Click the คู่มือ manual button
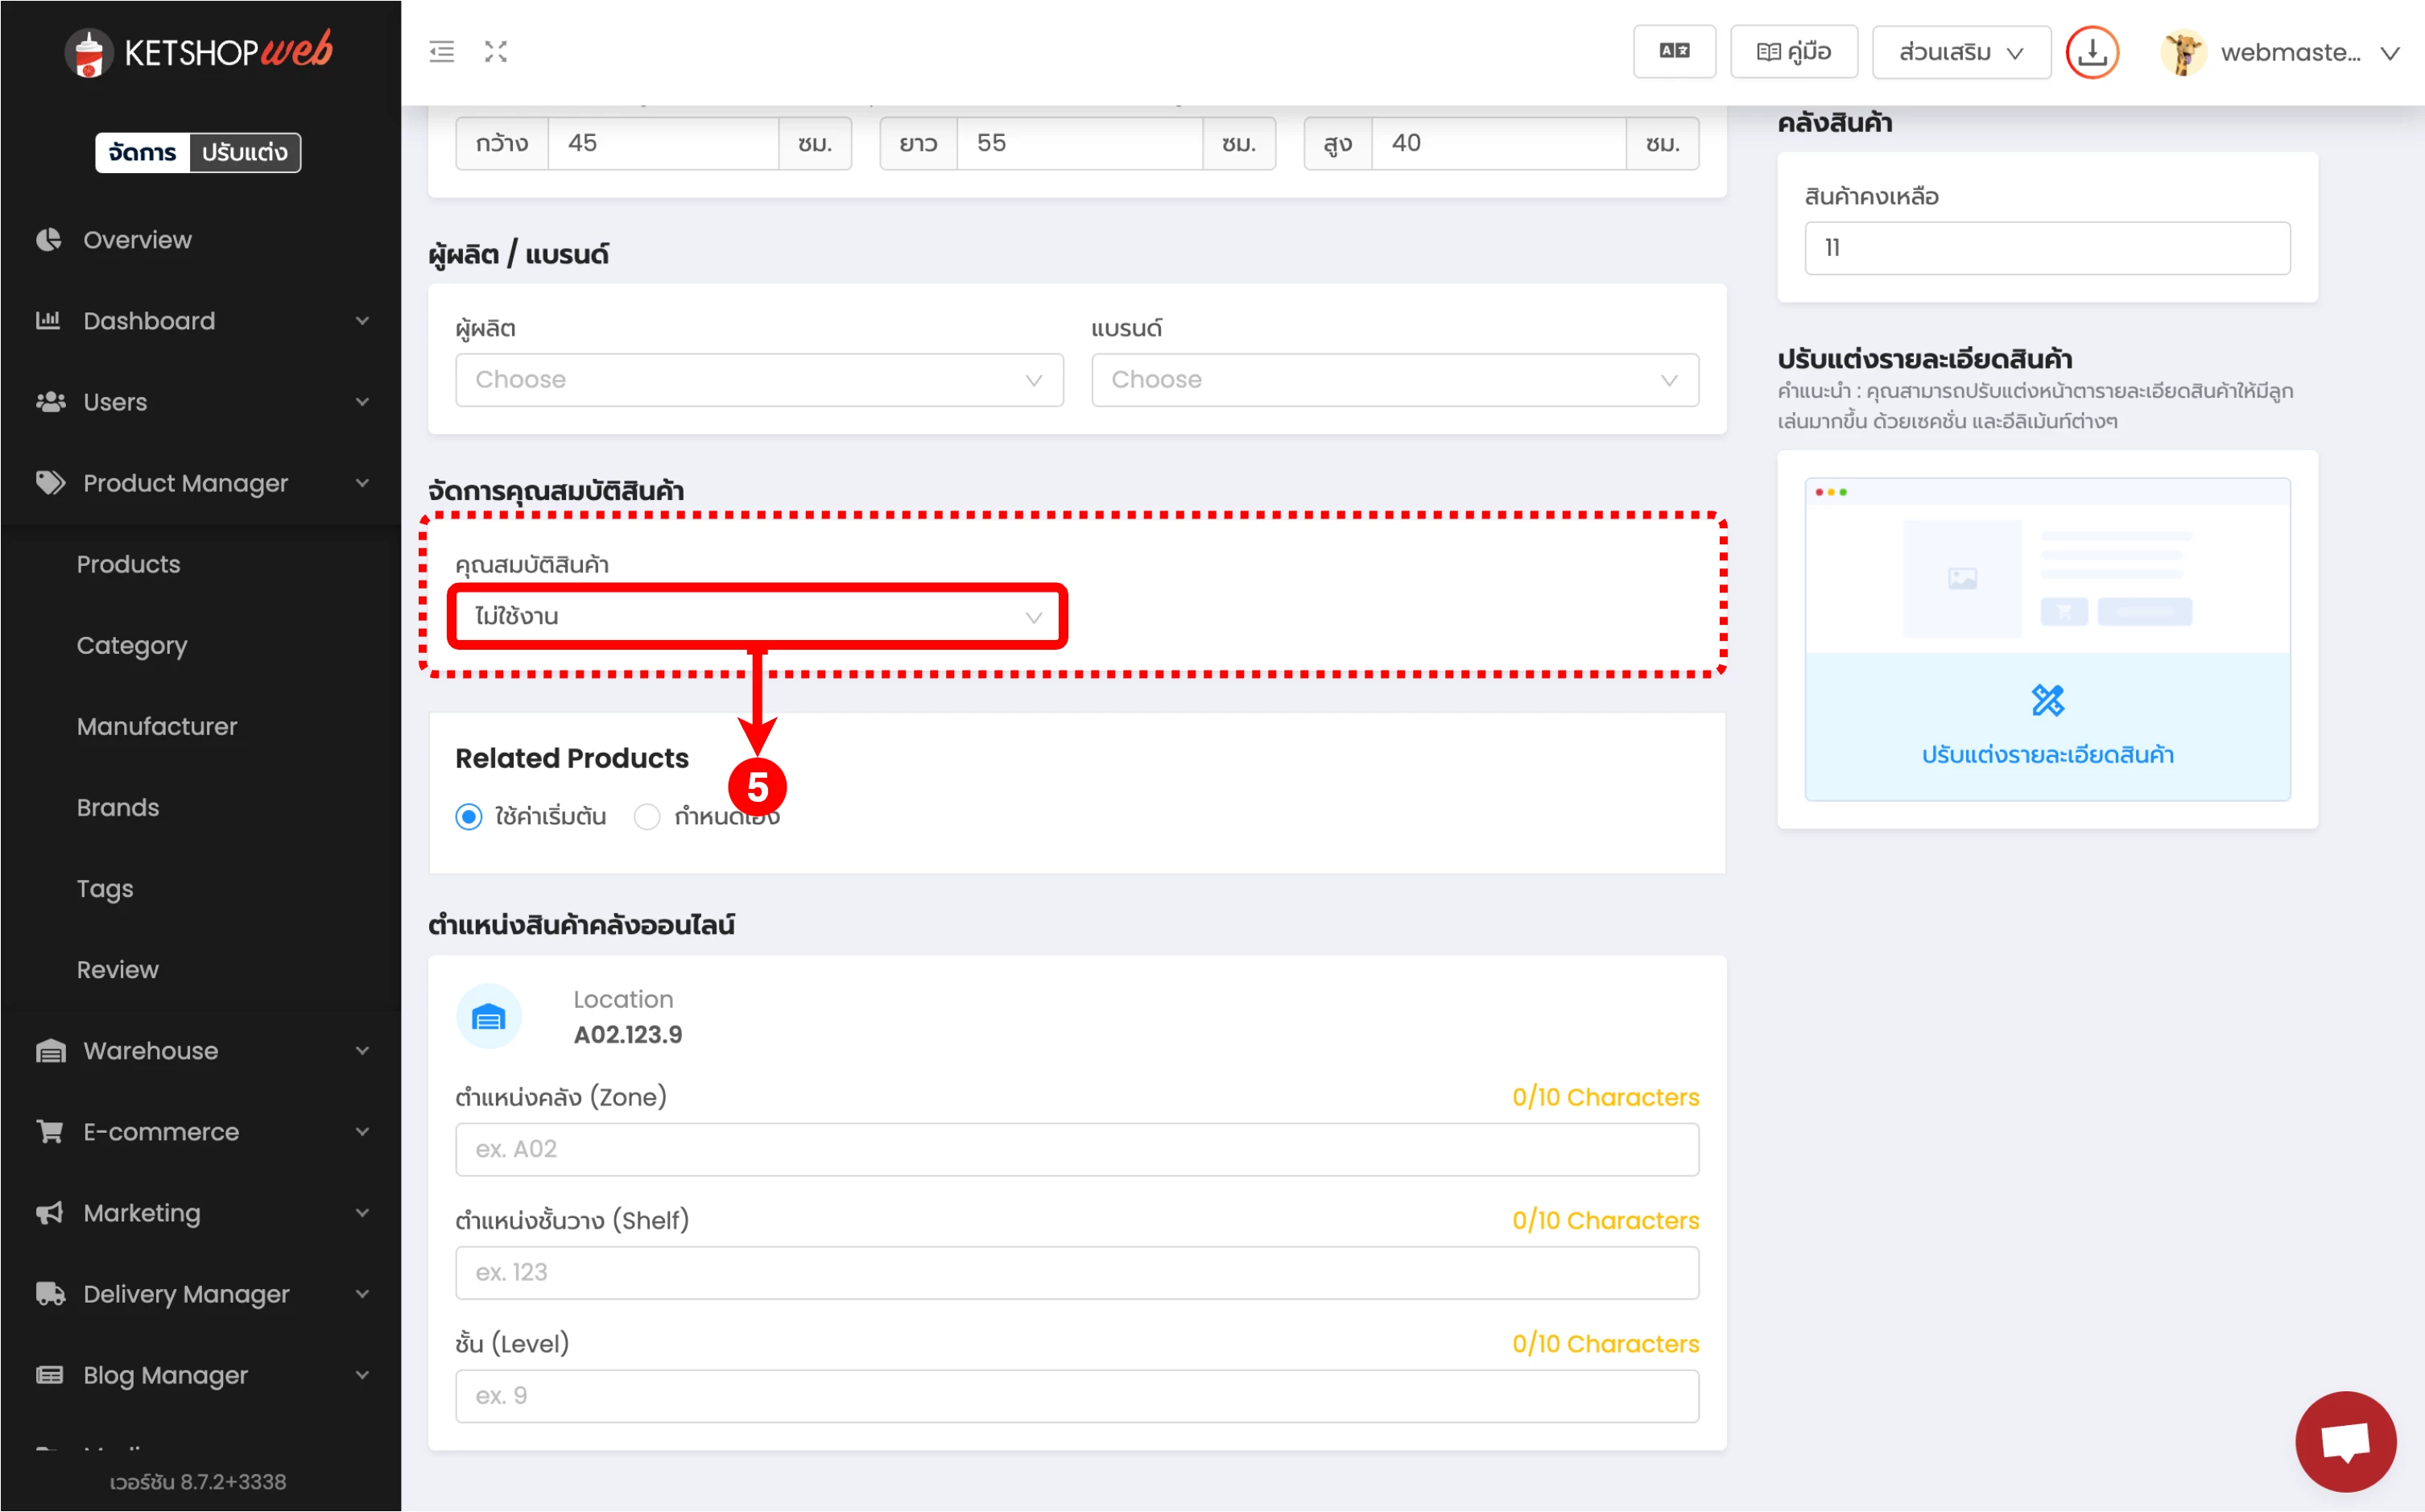This screenshot has width=2425, height=1512. click(1794, 52)
